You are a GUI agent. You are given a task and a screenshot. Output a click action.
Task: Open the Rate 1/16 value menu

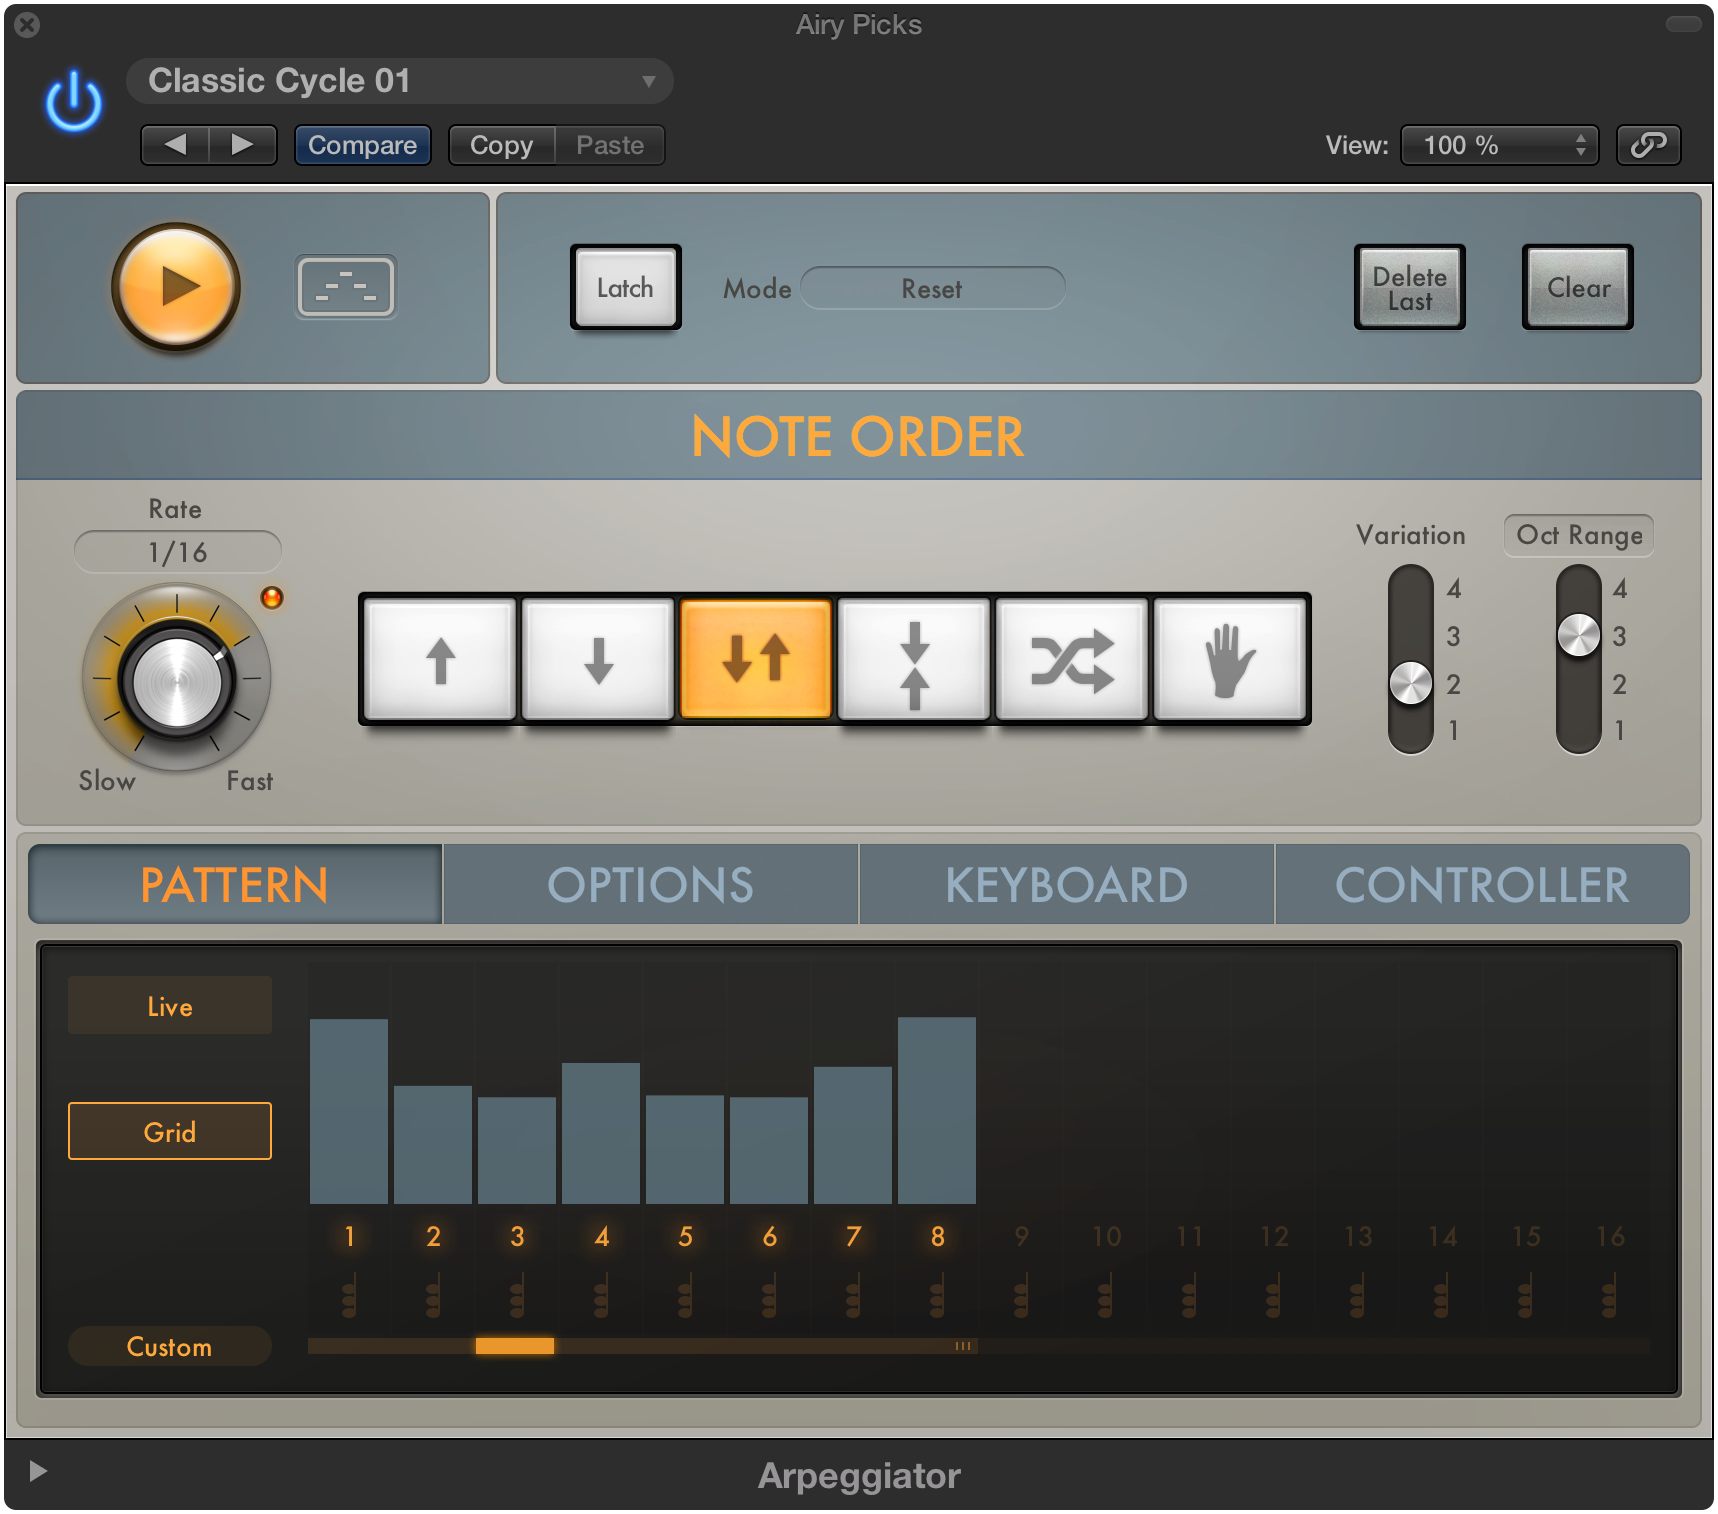point(178,552)
